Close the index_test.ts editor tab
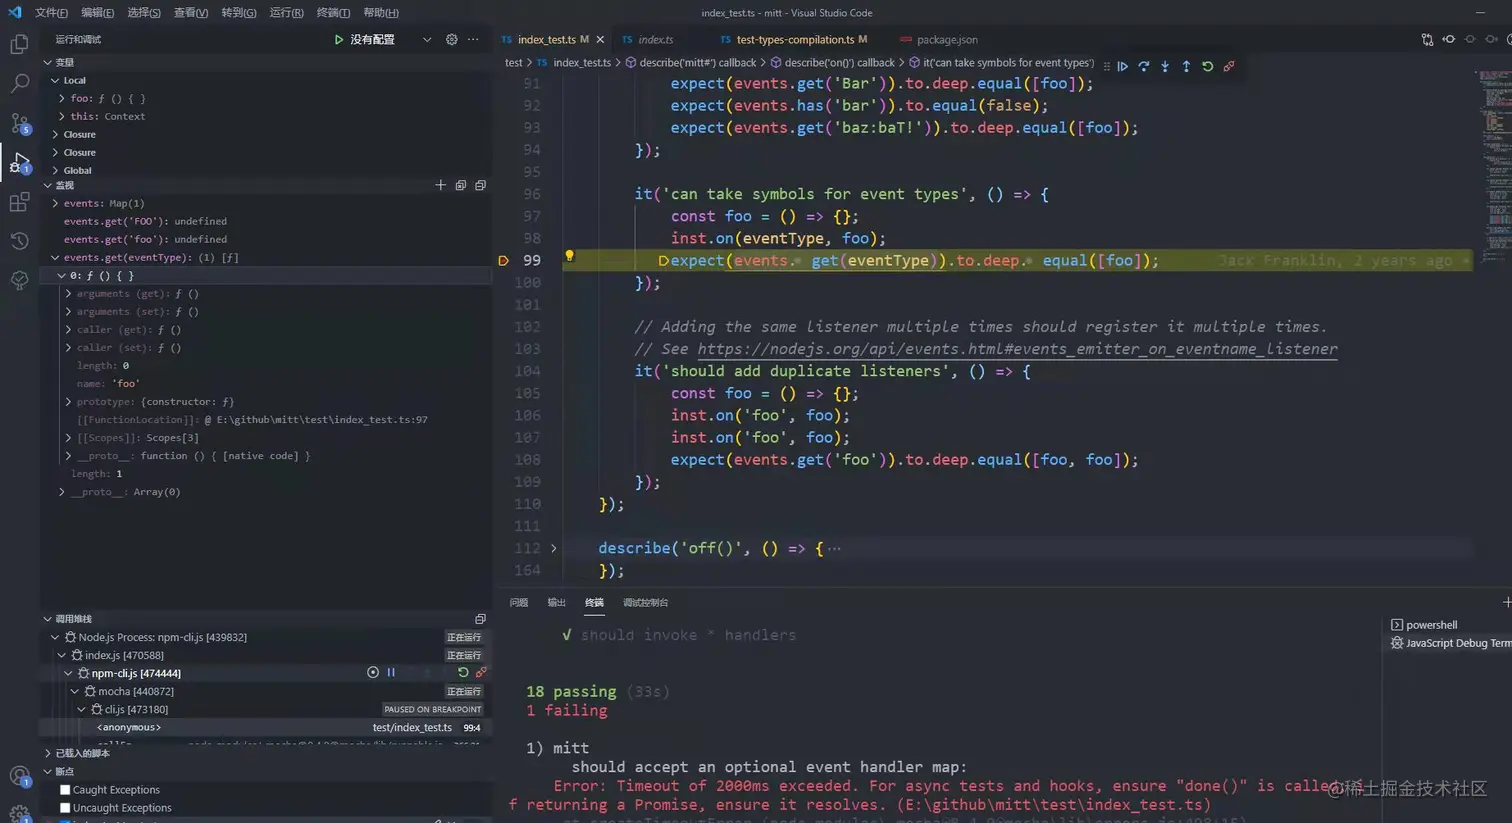The height and width of the screenshot is (823, 1512). 600,40
